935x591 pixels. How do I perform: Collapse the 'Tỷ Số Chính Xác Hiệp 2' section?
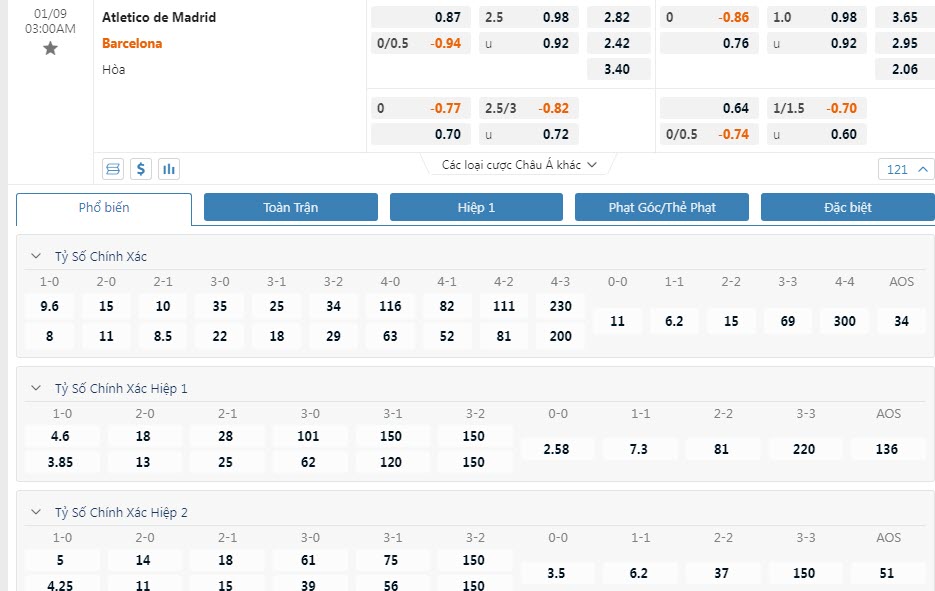pos(37,512)
